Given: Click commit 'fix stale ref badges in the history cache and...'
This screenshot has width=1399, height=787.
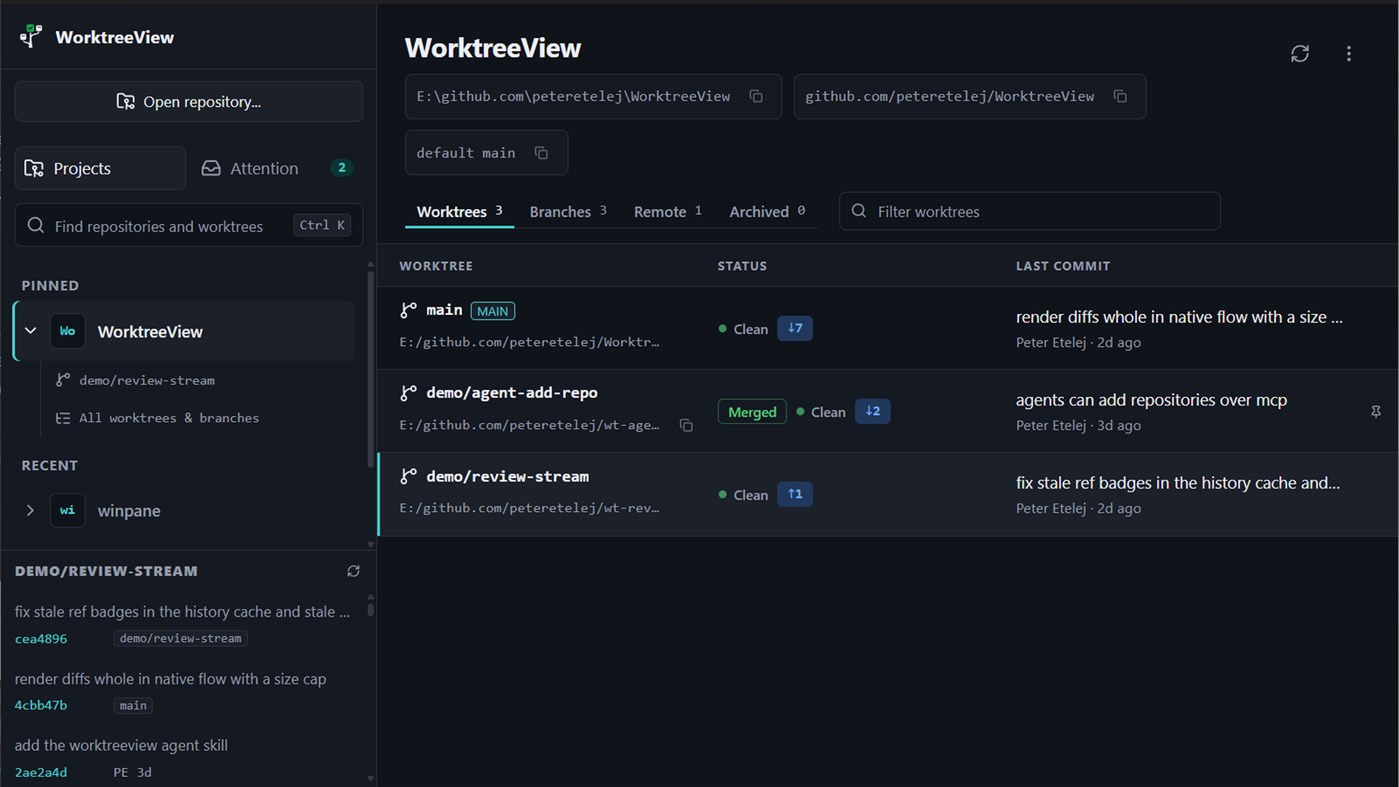Looking at the screenshot, I should pos(1178,483).
